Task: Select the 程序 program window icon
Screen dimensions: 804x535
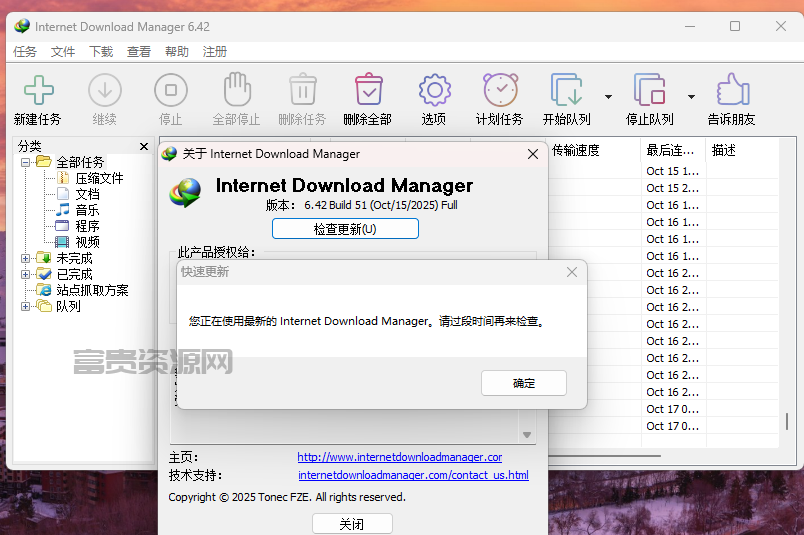Action: (62, 226)
